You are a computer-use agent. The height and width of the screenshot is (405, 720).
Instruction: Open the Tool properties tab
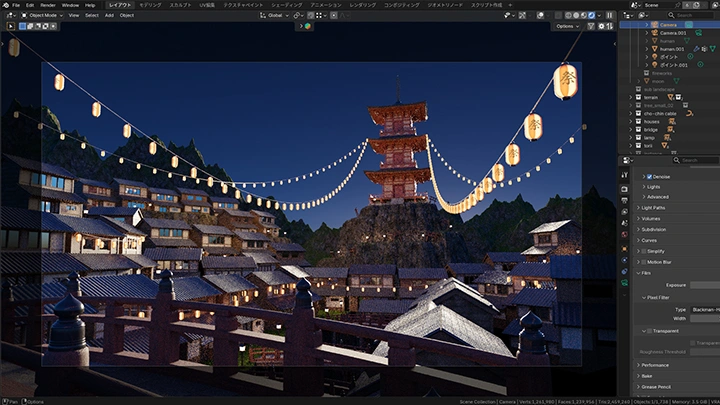point(624,175)
